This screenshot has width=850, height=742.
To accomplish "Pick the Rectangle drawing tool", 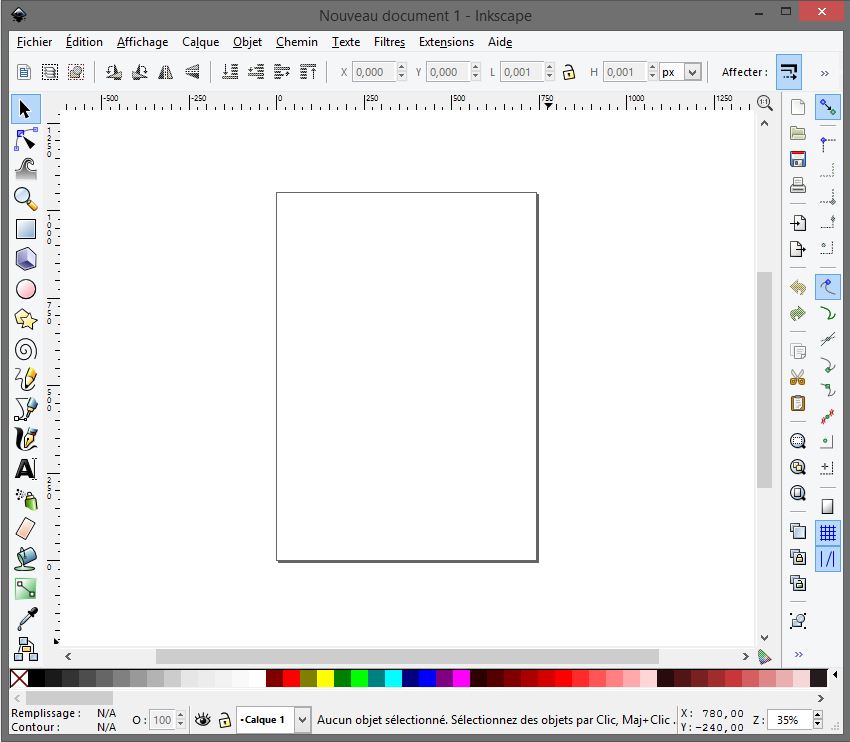I will [x=26, y=229].
